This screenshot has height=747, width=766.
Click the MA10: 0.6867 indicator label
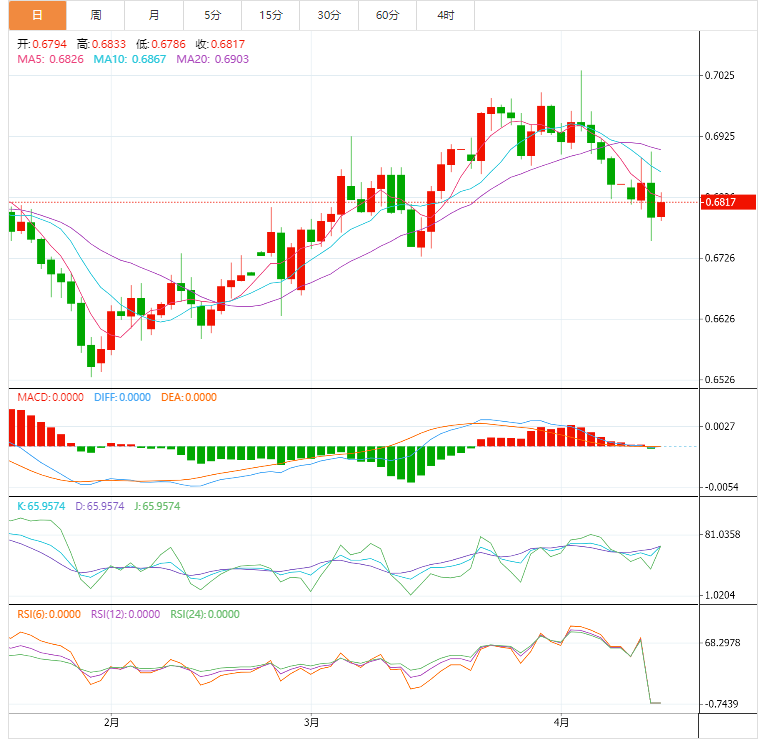[131, 60]
